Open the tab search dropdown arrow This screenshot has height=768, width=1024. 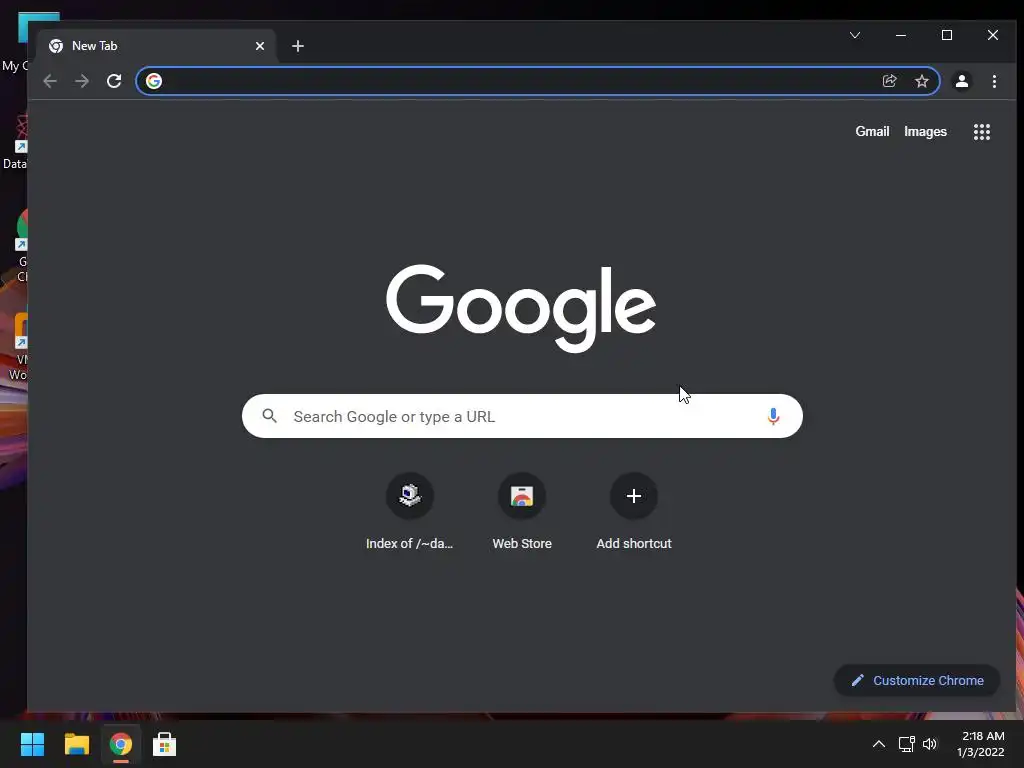855,35
